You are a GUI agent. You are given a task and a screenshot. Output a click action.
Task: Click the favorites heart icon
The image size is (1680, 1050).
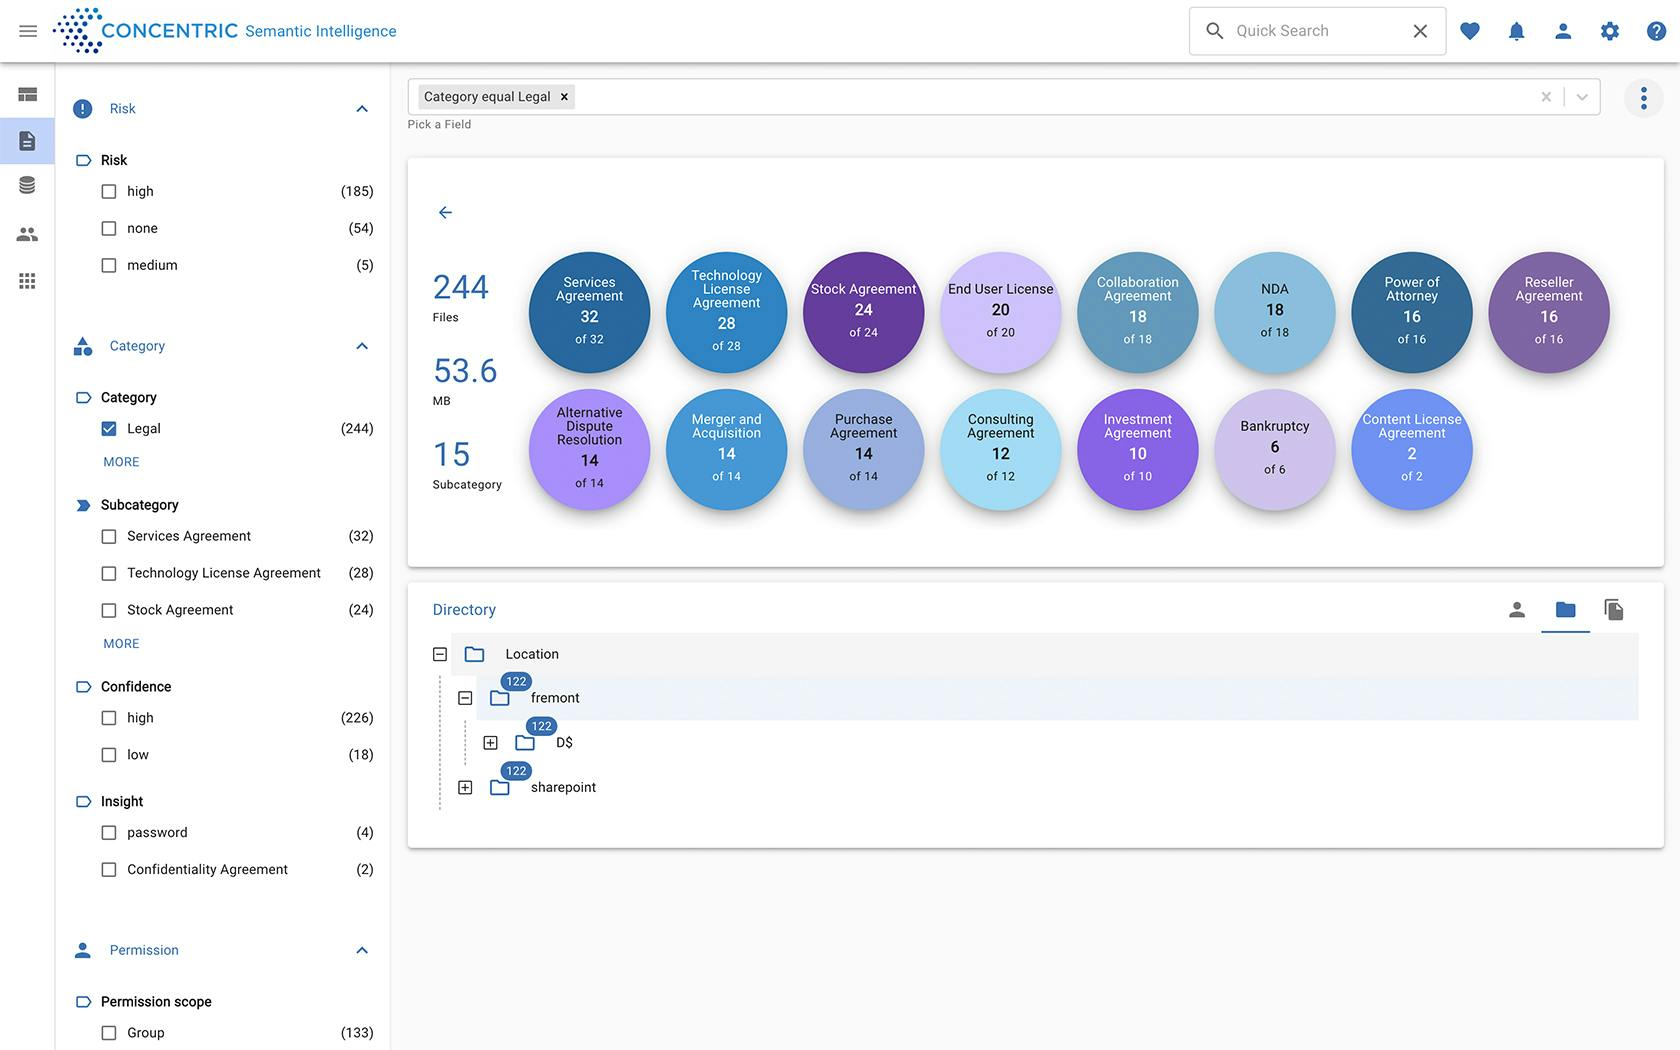pyautogui.click(x=1469, y=31)
